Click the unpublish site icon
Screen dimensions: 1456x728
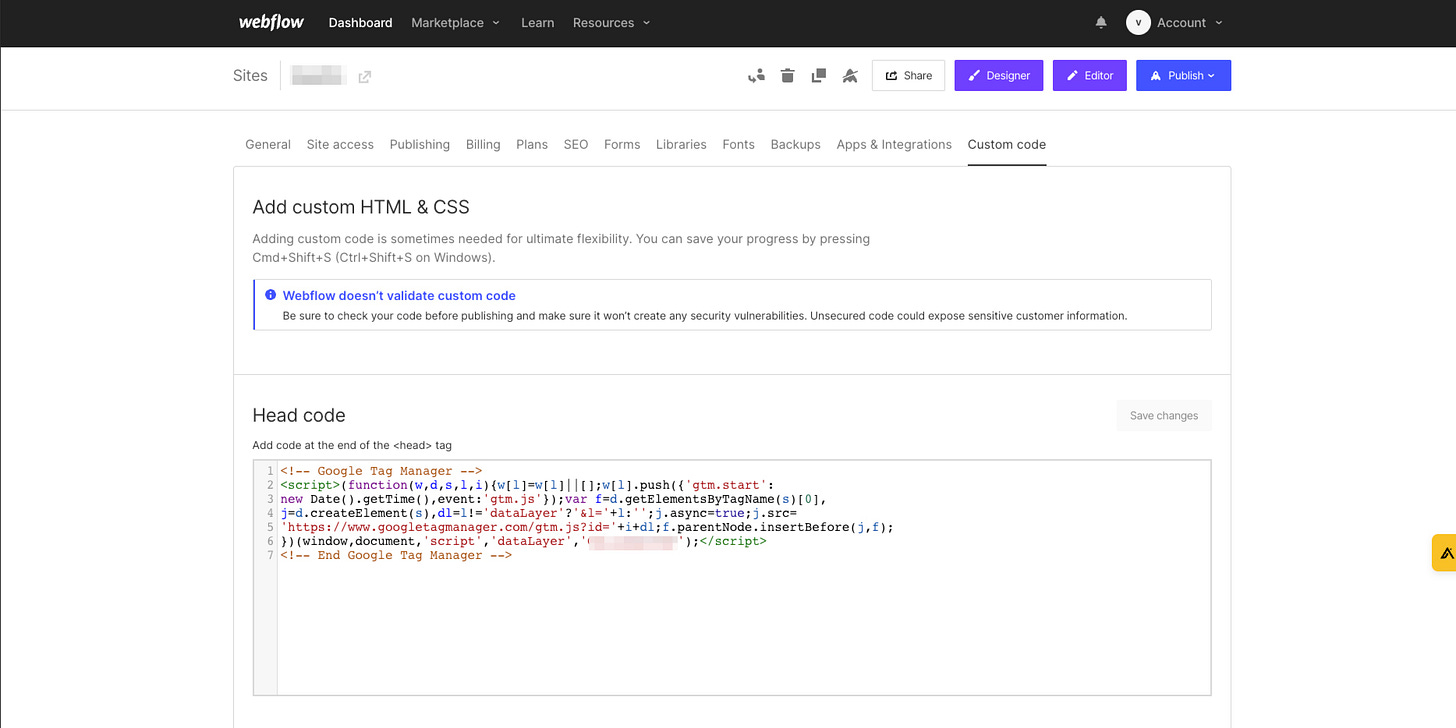(850, 75)
